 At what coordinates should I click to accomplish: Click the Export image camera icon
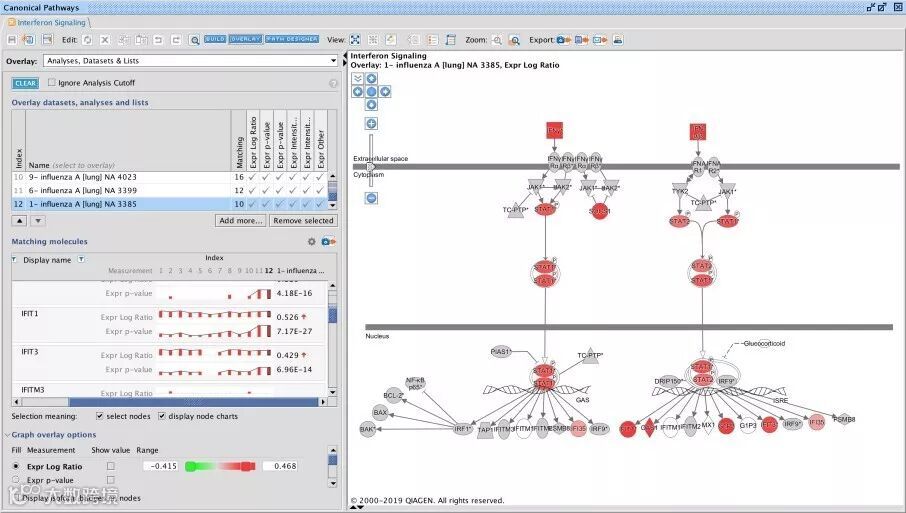[x=564, y=40]
